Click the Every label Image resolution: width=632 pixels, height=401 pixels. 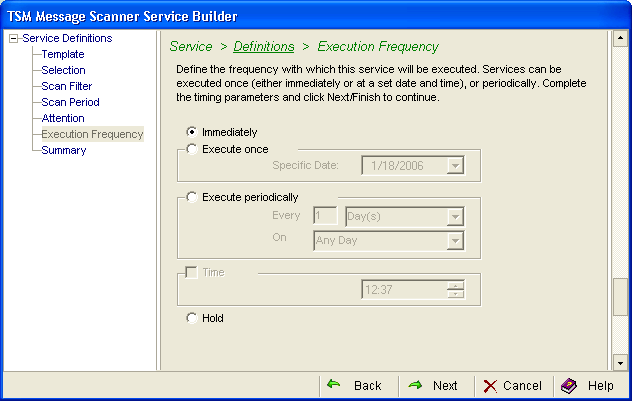[286, 215]
